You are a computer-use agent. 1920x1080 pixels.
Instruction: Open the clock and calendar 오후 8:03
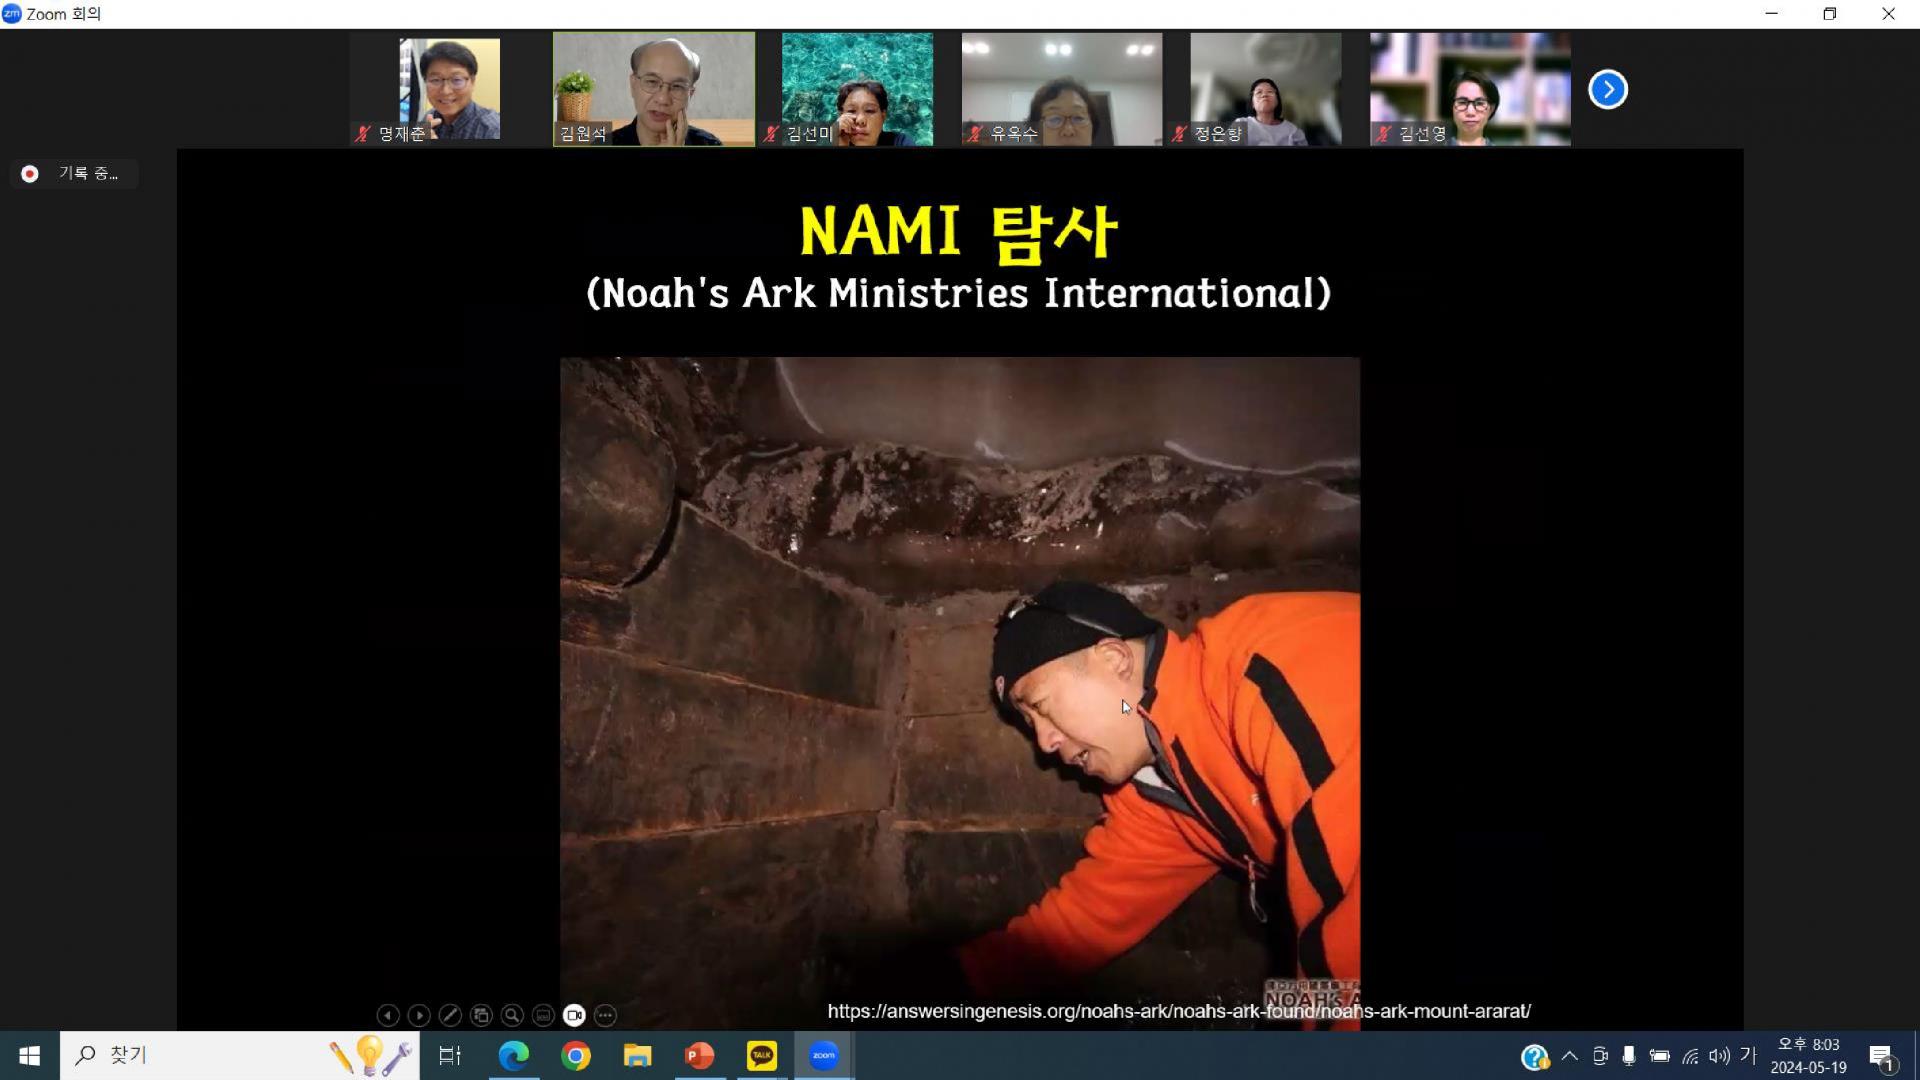1808,1056
